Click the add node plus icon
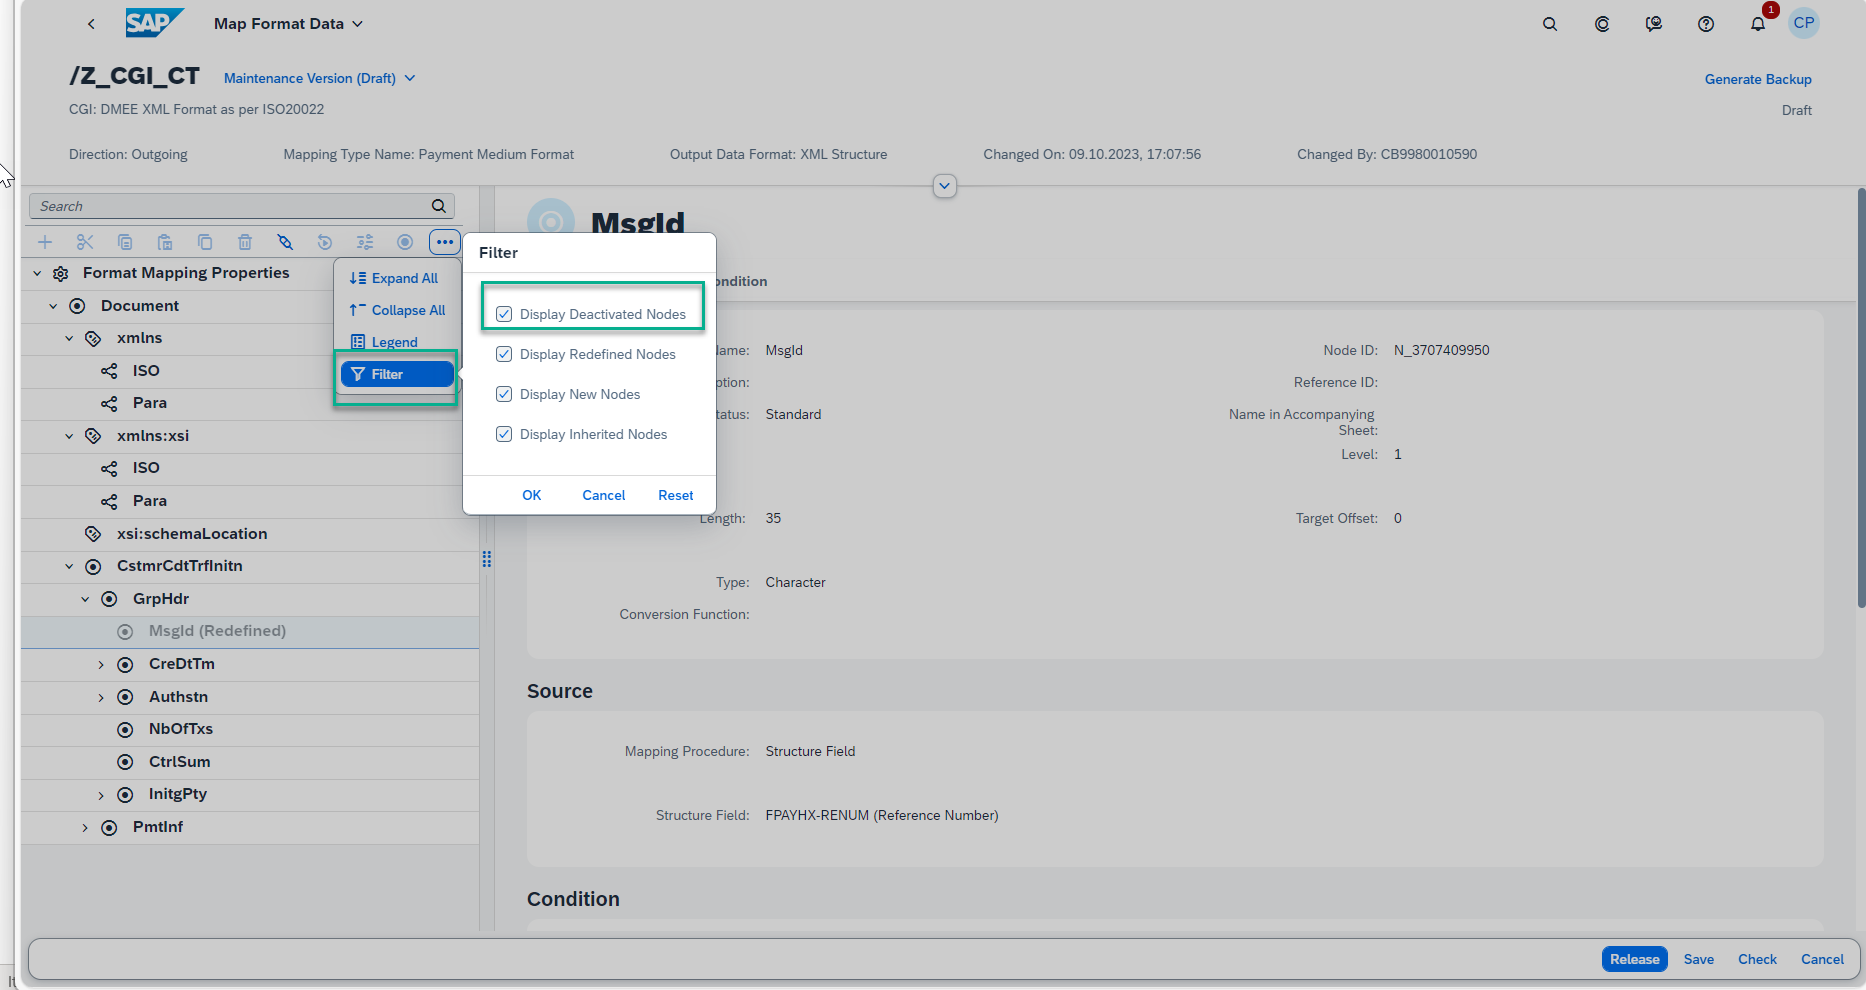The height and width of the screenshot is (990, 1866). tap(45, 242)
